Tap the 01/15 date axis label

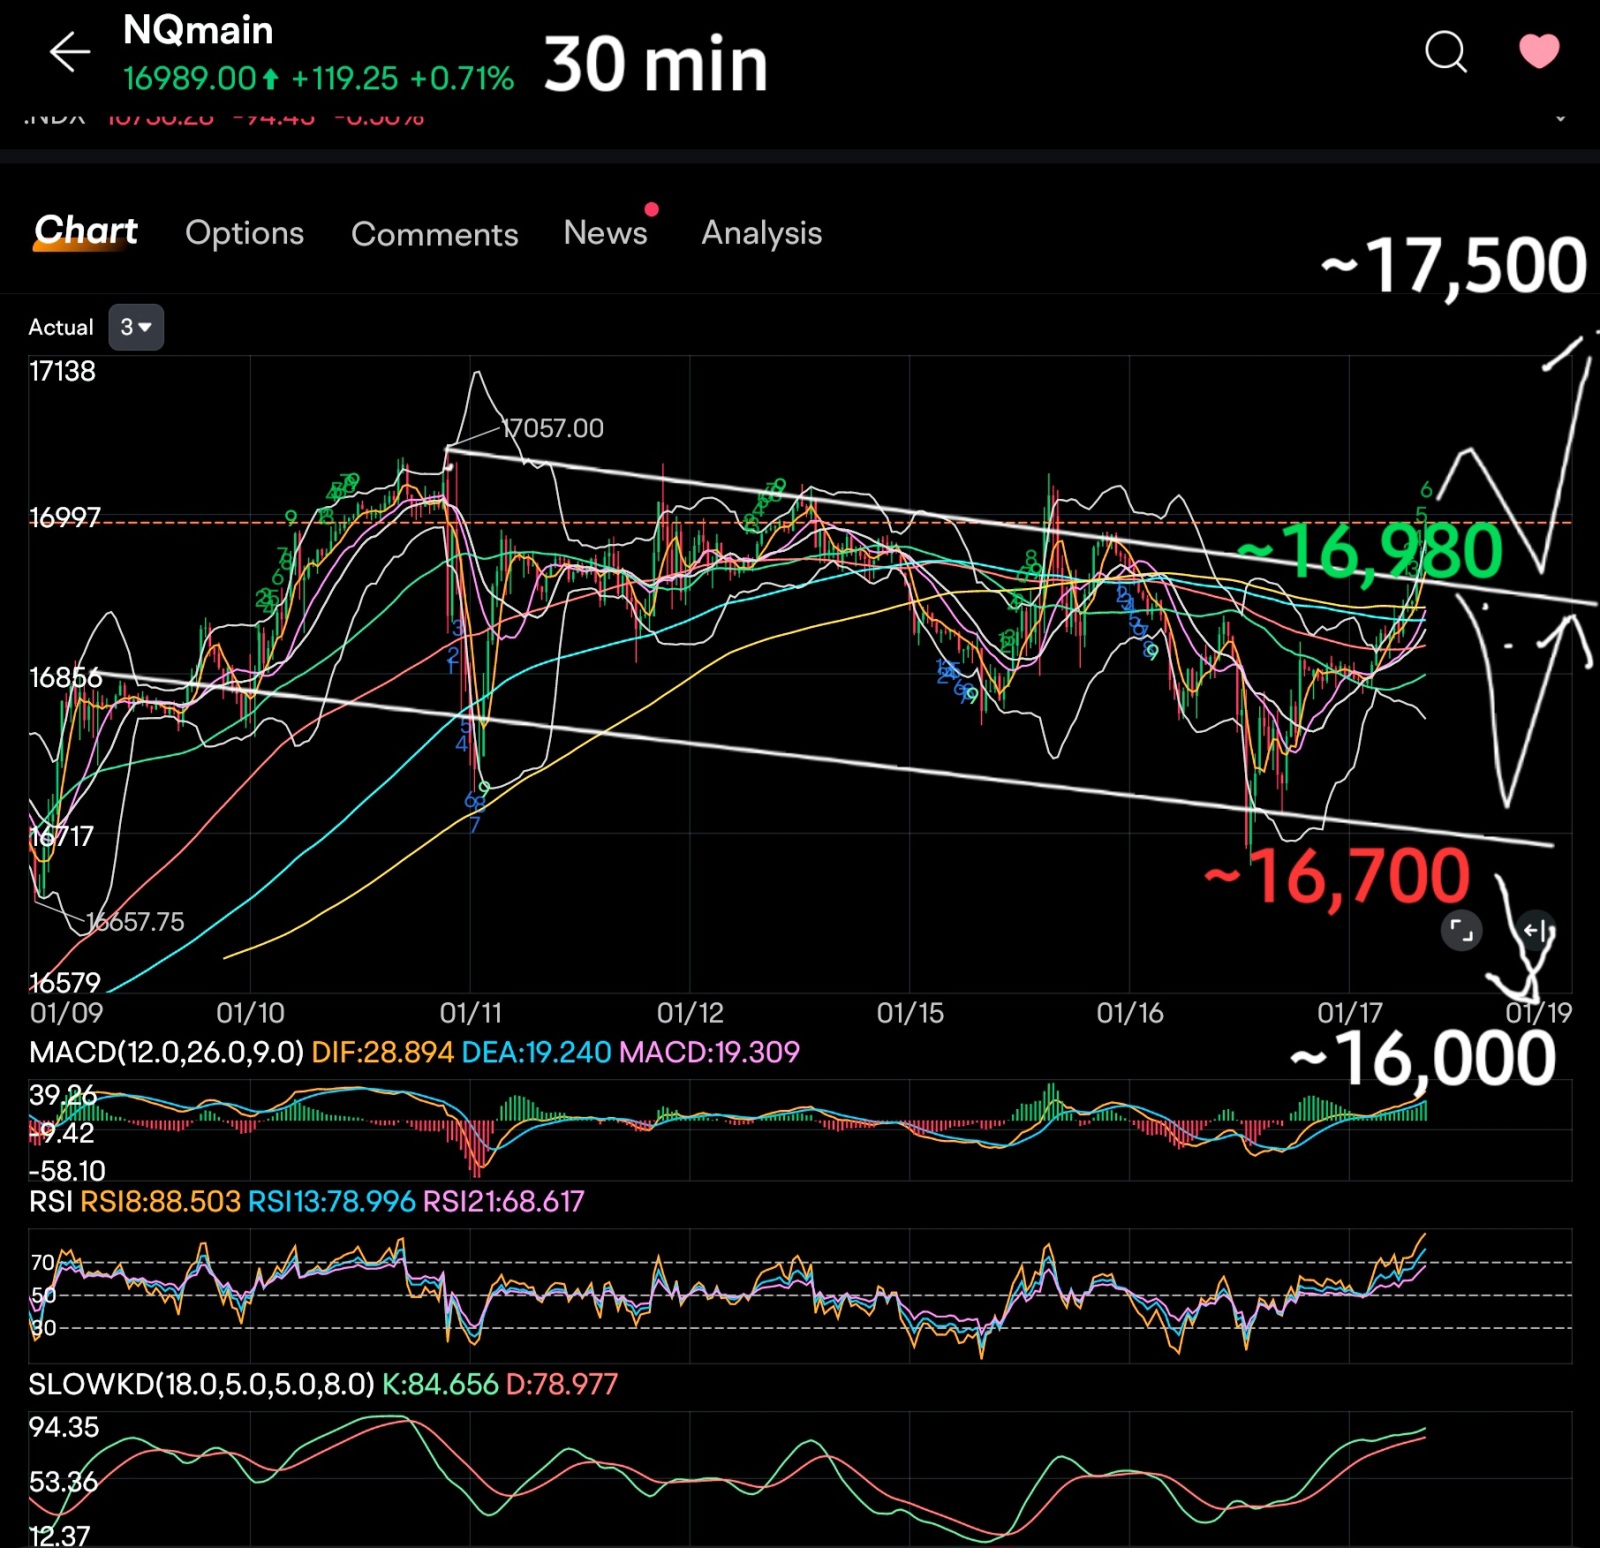tap(910, 1013)
